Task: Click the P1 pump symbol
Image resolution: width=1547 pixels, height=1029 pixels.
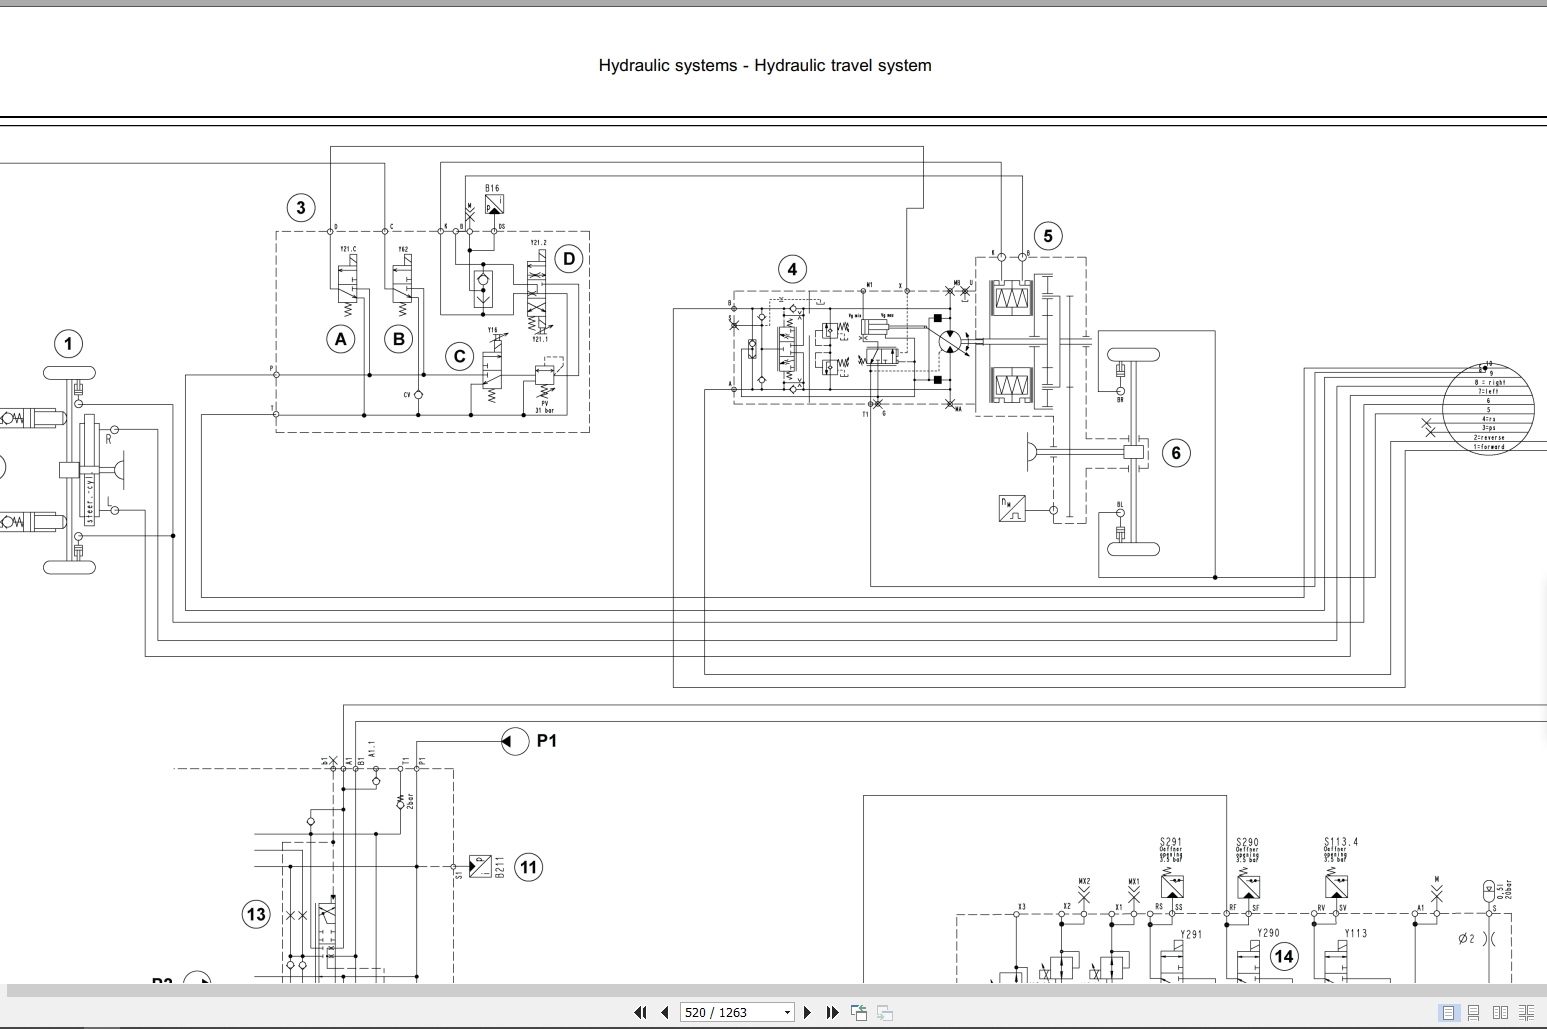Action: pos(514,741)
